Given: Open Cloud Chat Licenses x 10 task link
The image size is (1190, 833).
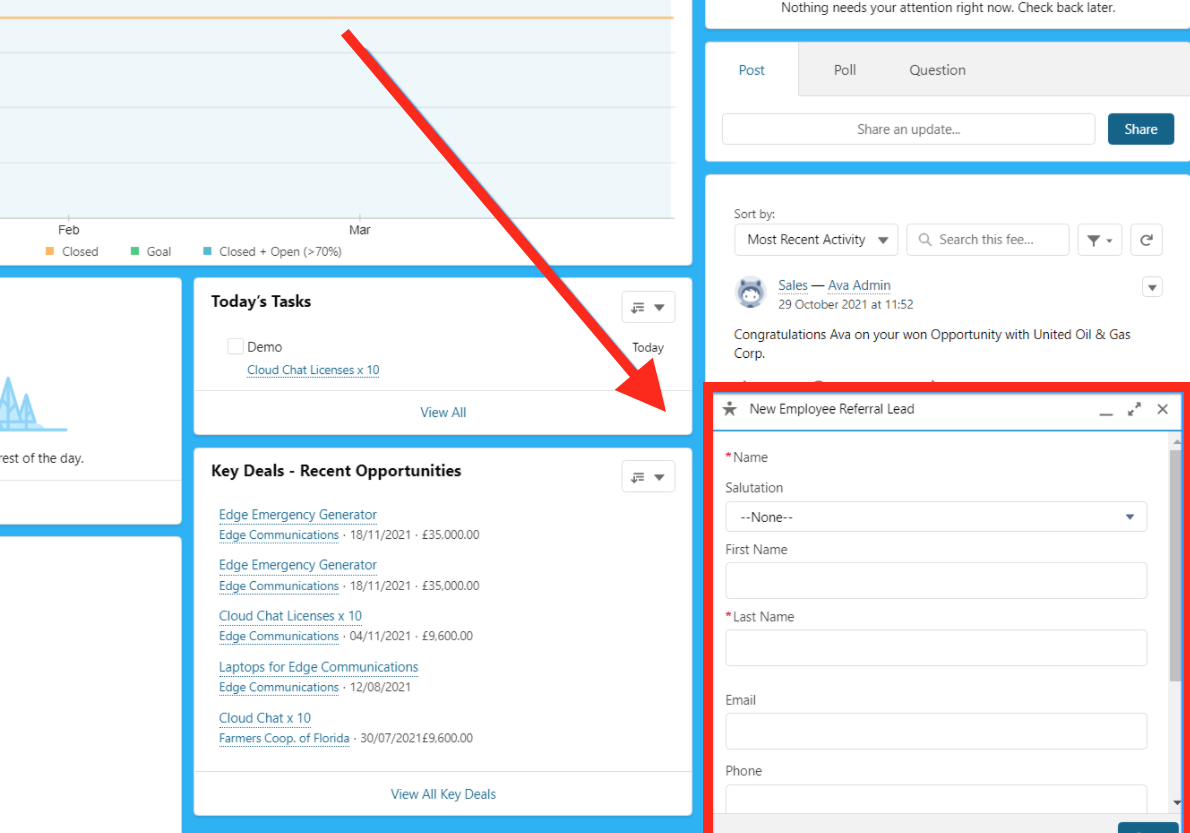Looking at the screenshot, I should click(313, 370).
